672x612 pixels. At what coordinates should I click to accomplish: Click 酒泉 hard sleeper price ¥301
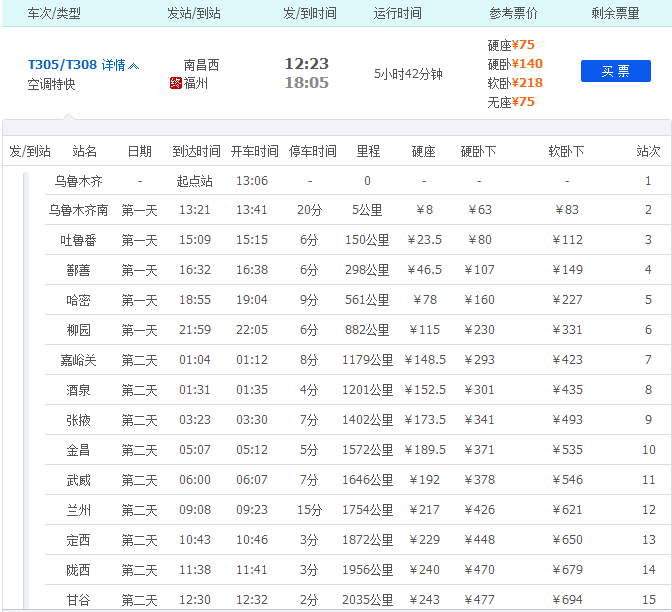(x=479, y=390)
